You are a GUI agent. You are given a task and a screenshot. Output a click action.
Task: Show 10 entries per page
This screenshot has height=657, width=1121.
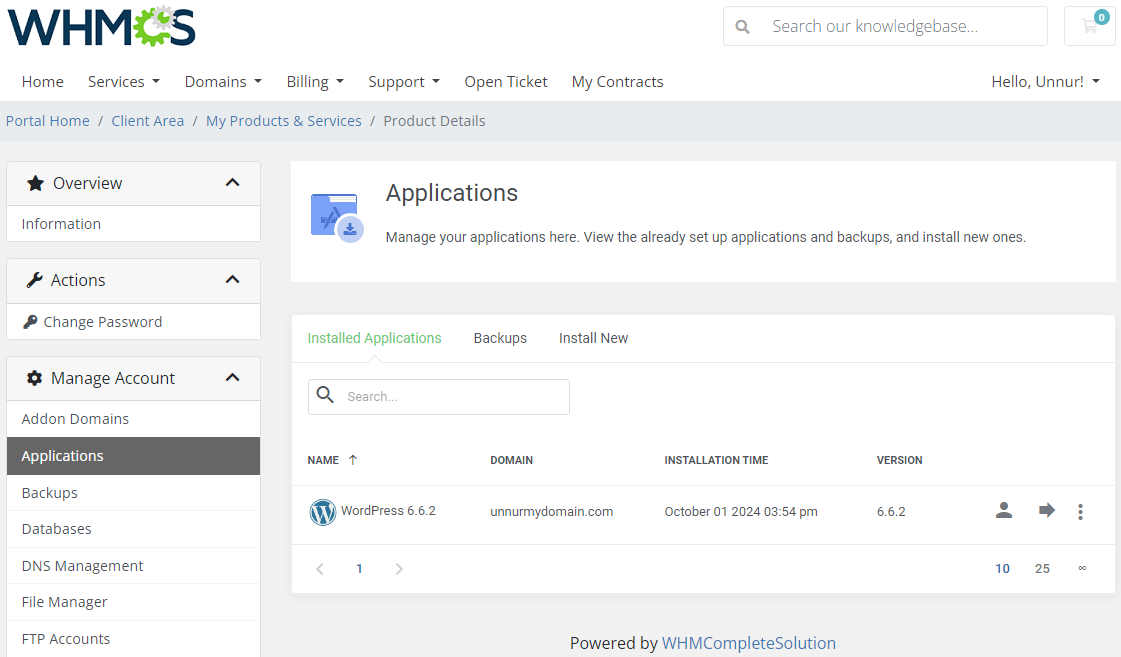[1002, 569]
